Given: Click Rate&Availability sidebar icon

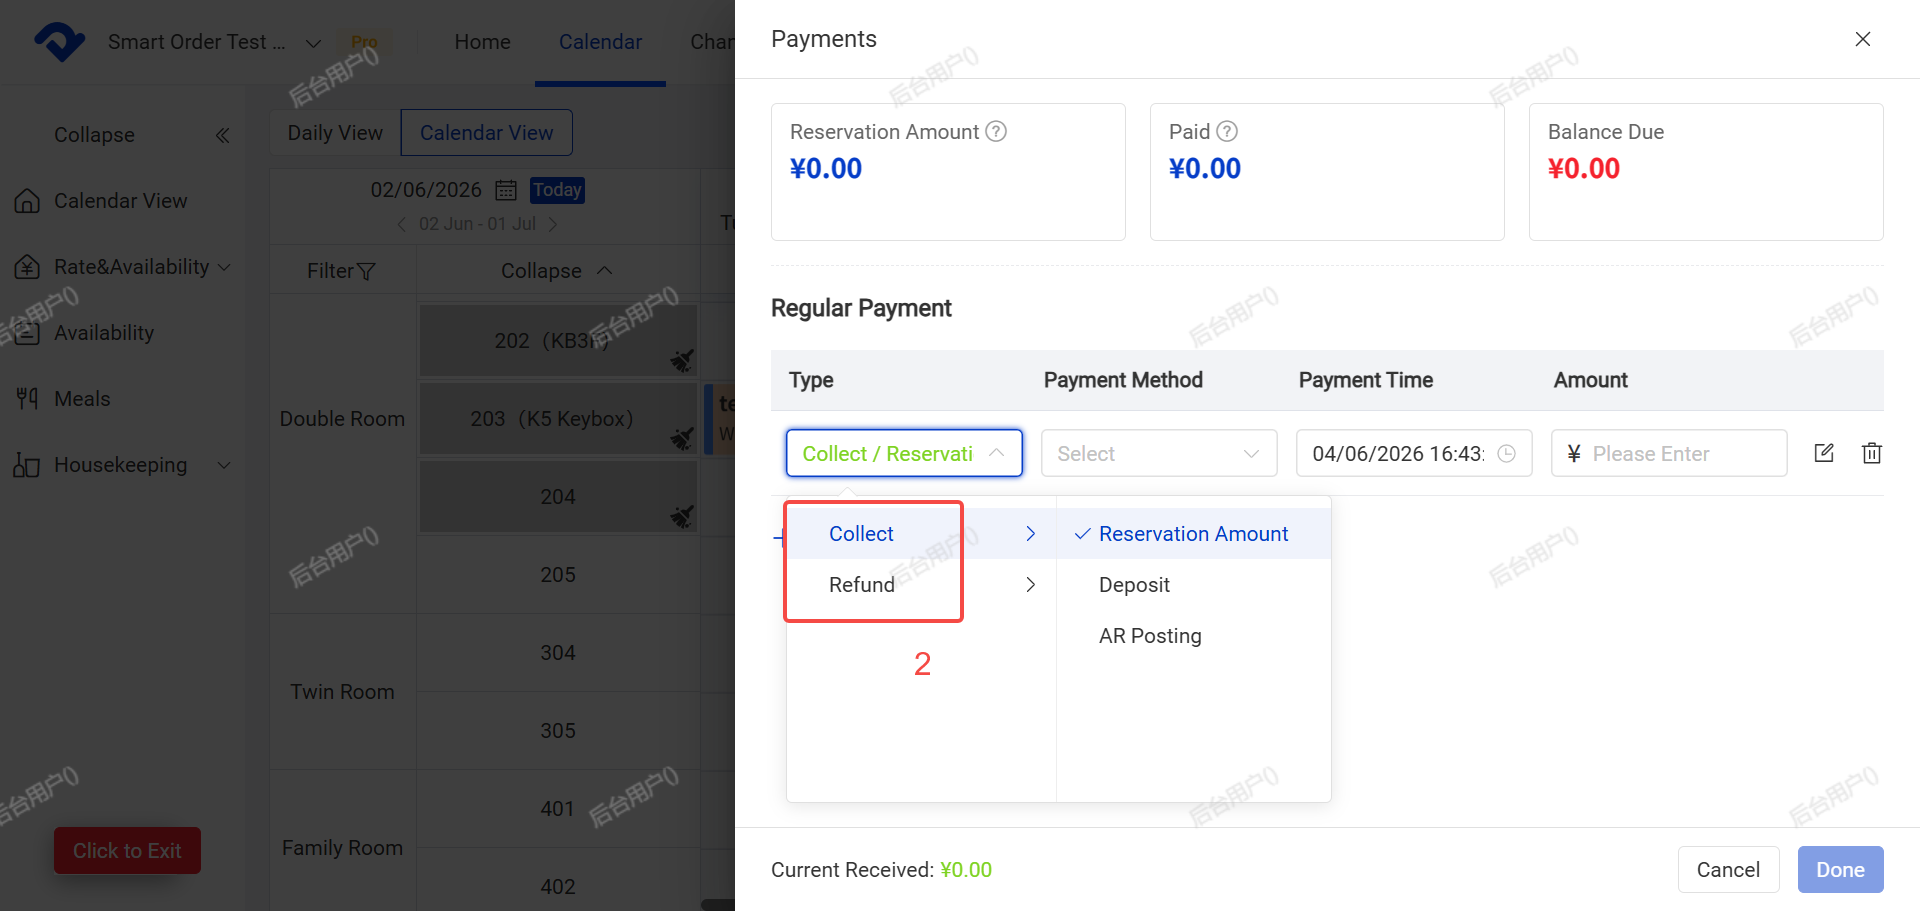Looking at the screenshot, I should coord(27,267).
